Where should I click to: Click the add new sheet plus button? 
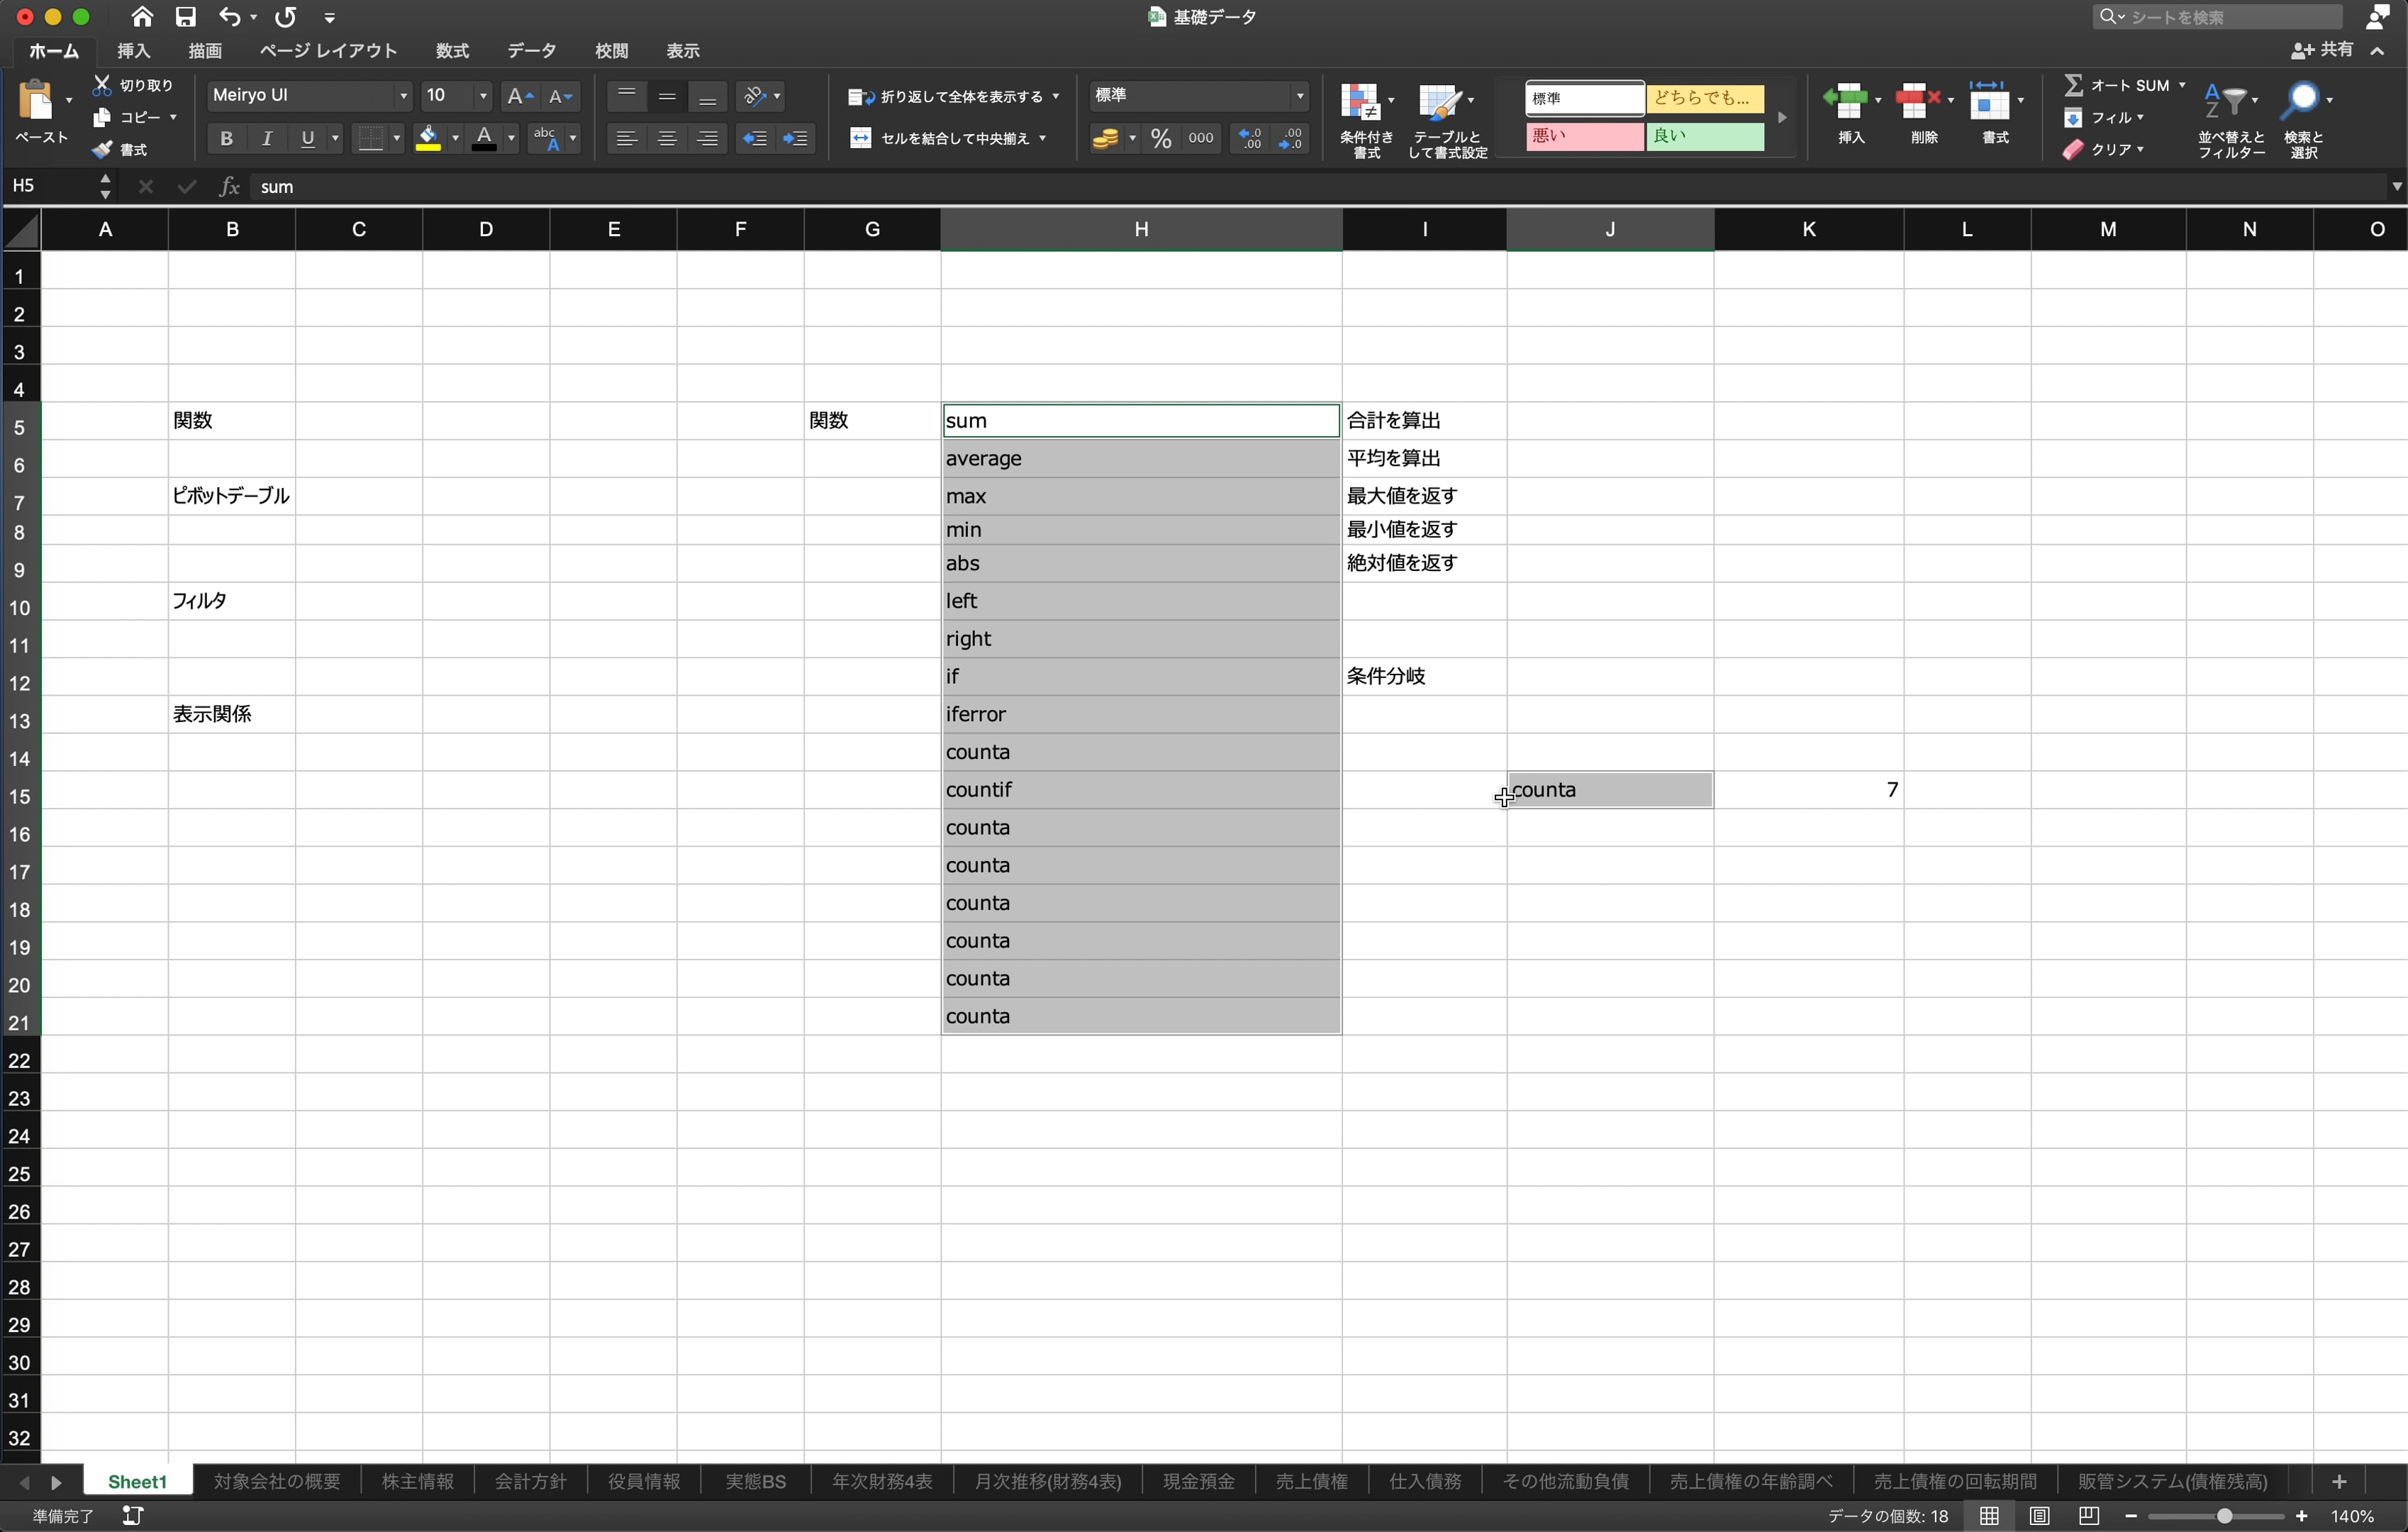tap(2339, 1482)
